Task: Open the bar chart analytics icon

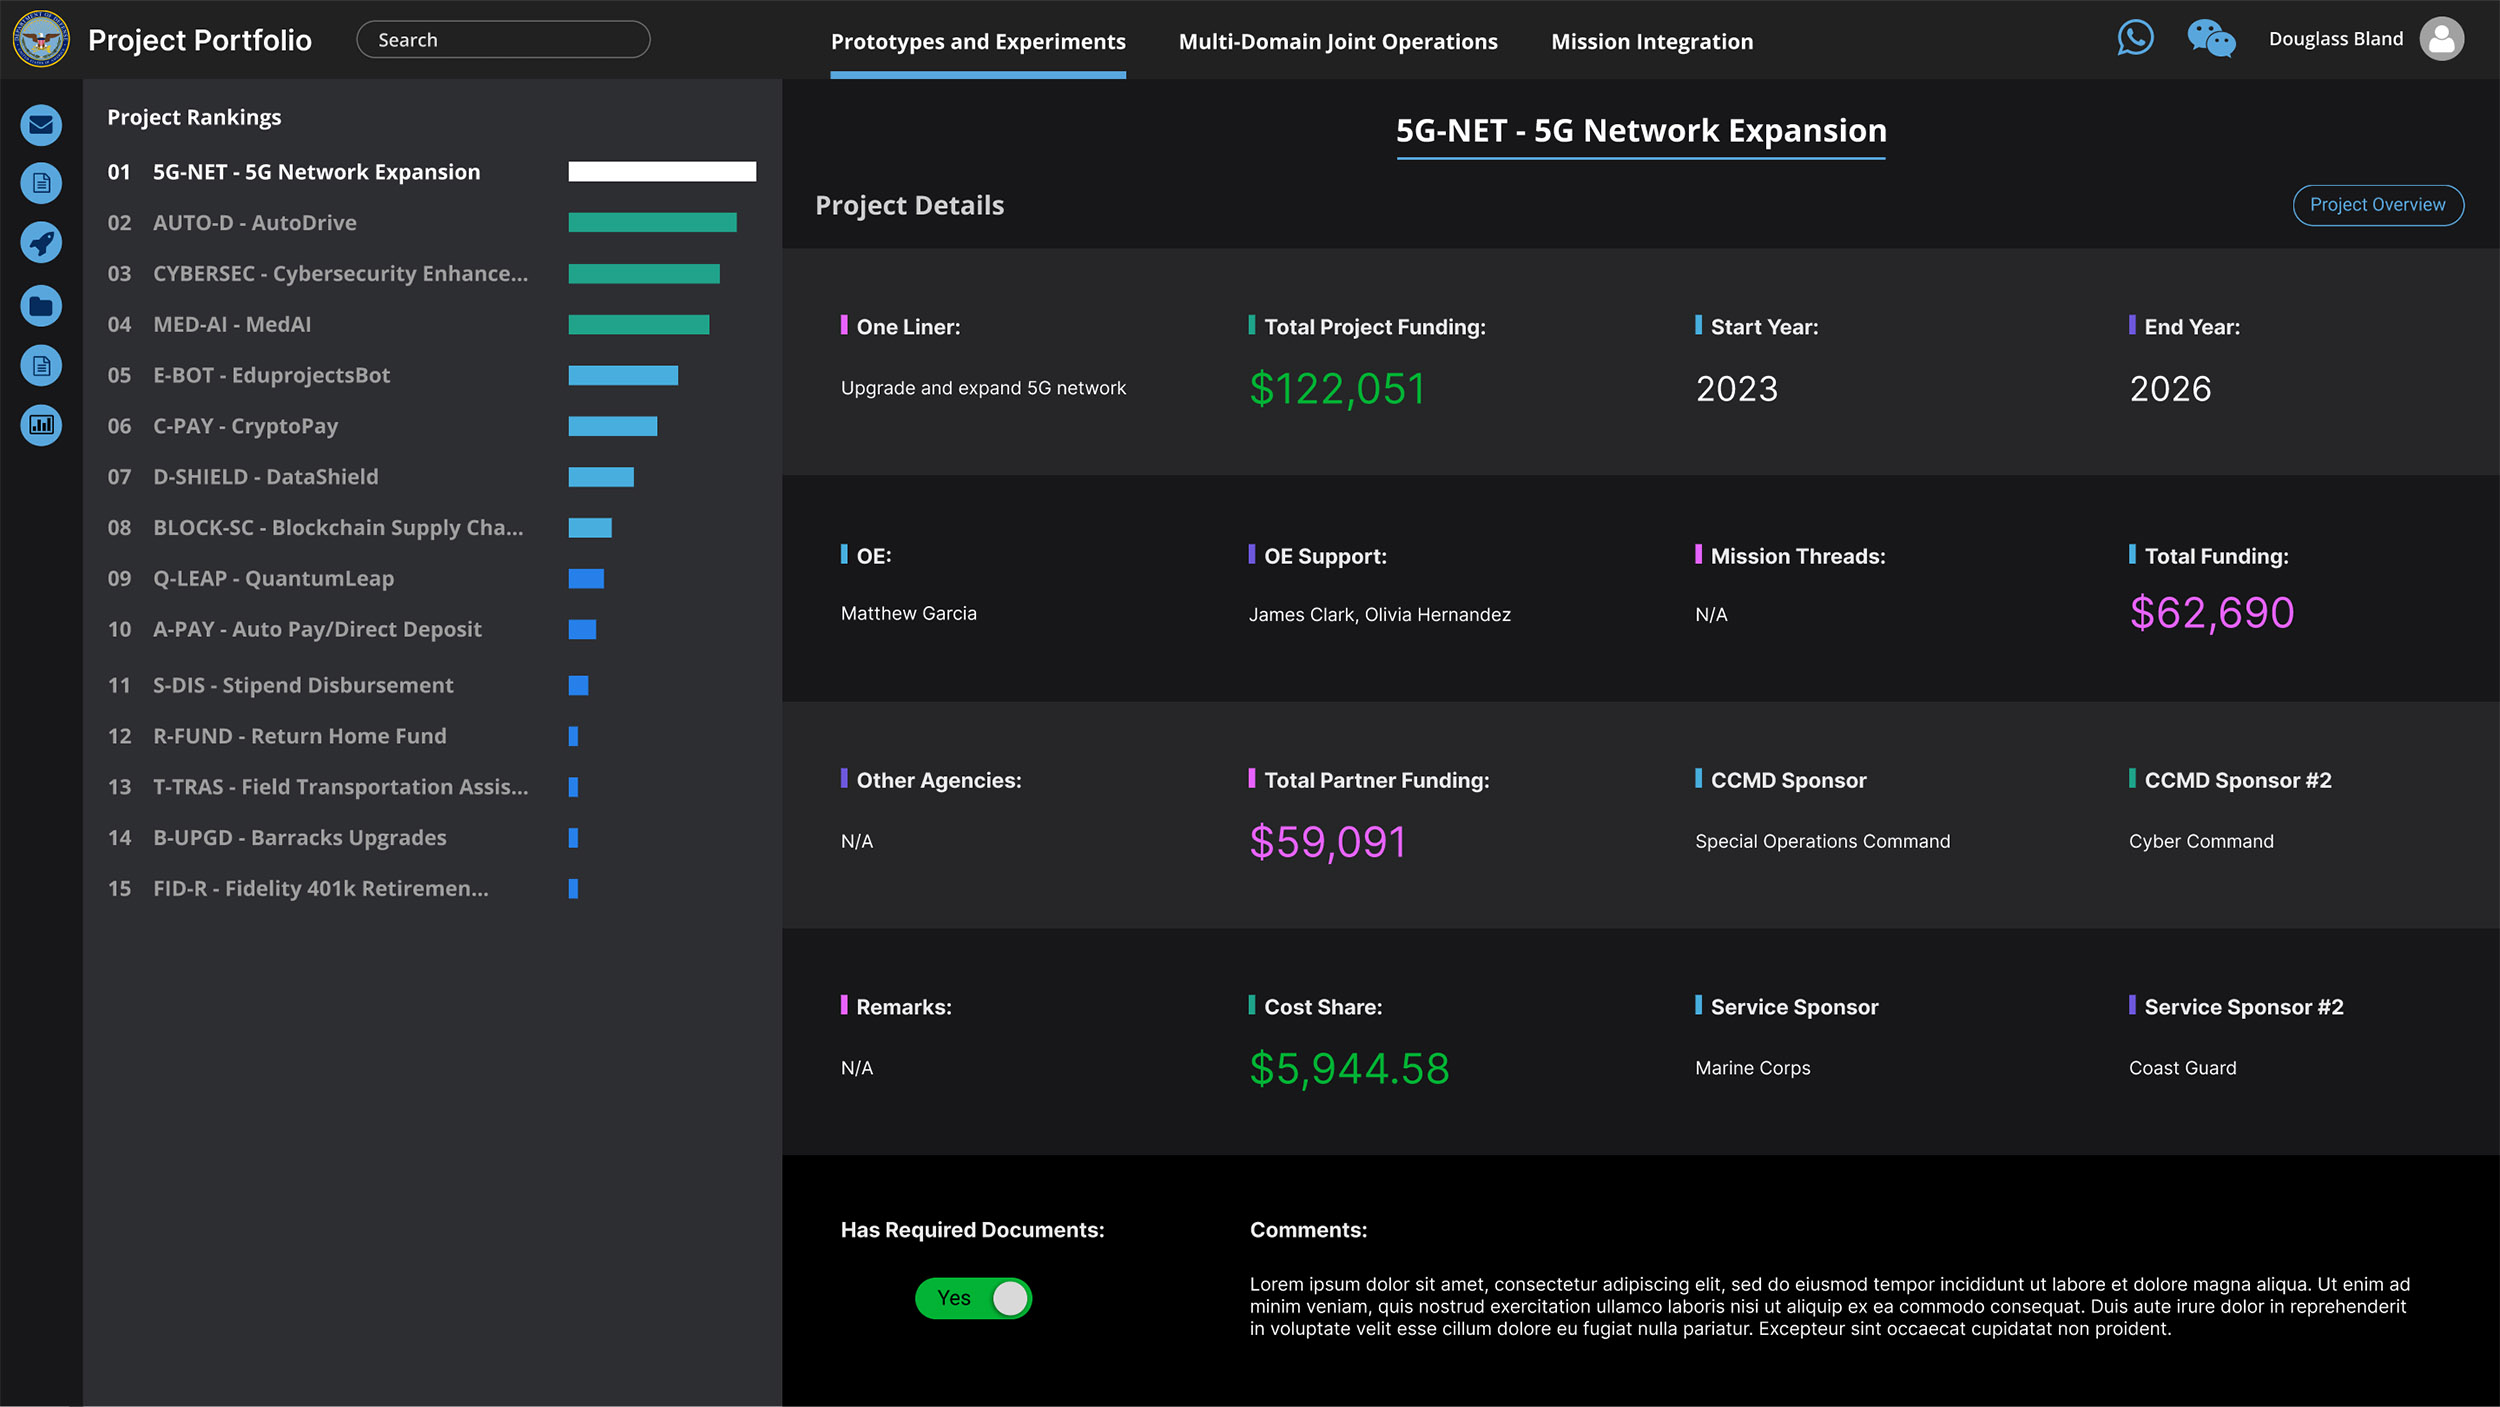Action: pos(40,425)
